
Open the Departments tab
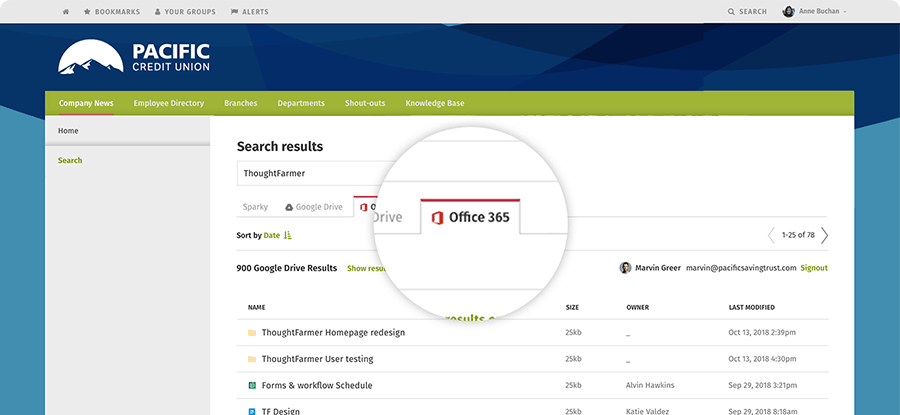click(x=301, y=103)
